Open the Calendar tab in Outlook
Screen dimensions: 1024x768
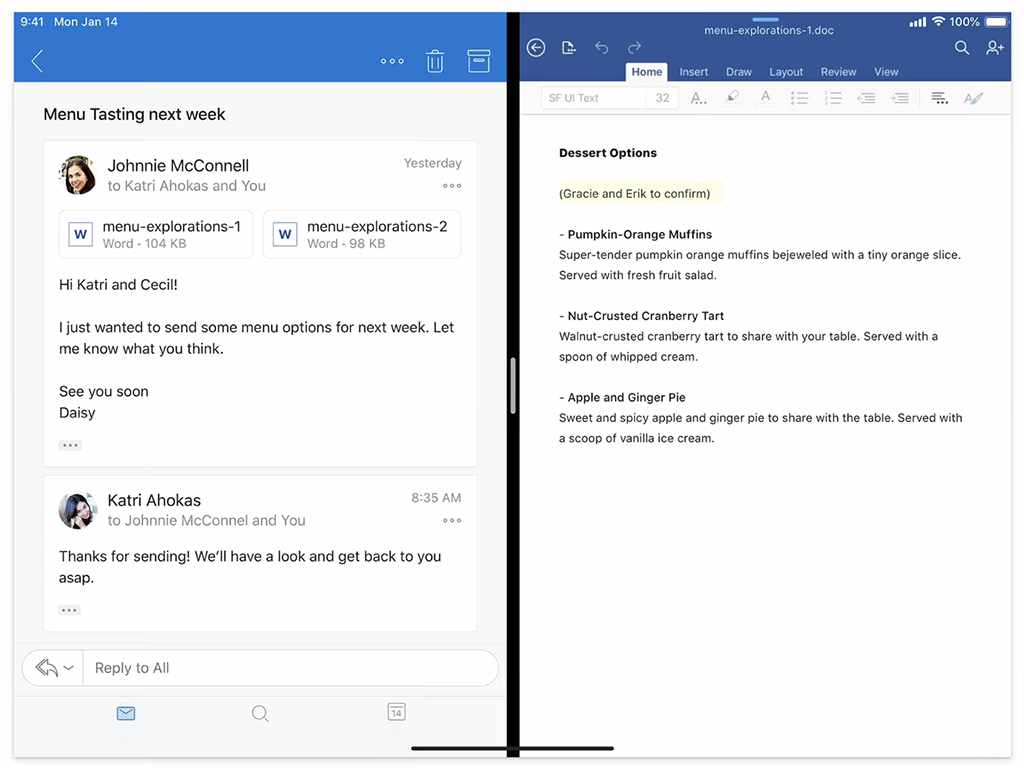coord(396,712)
